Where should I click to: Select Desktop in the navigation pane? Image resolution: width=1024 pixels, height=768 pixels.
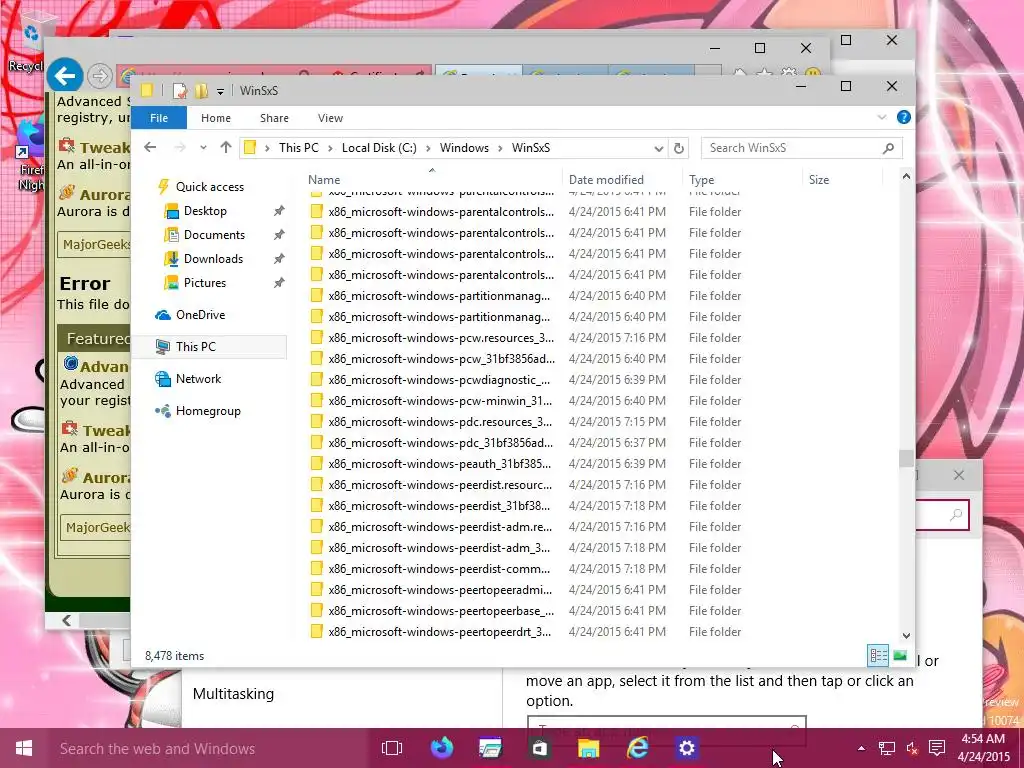(204, 211)
